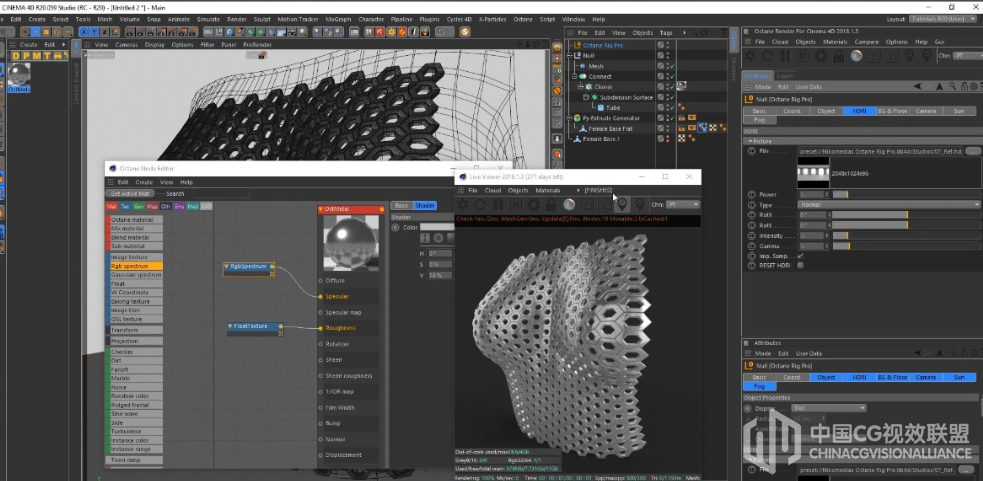Click the send-to-render icon in Live Viewer toolbar
983x481 pixels.
463,204
